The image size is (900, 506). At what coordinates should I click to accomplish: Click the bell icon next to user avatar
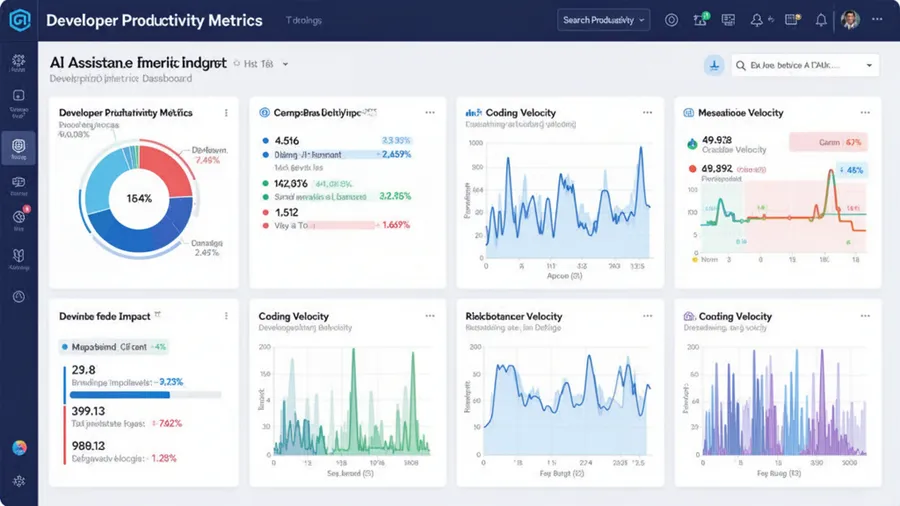pyautogui.click(x=821, y=21)
